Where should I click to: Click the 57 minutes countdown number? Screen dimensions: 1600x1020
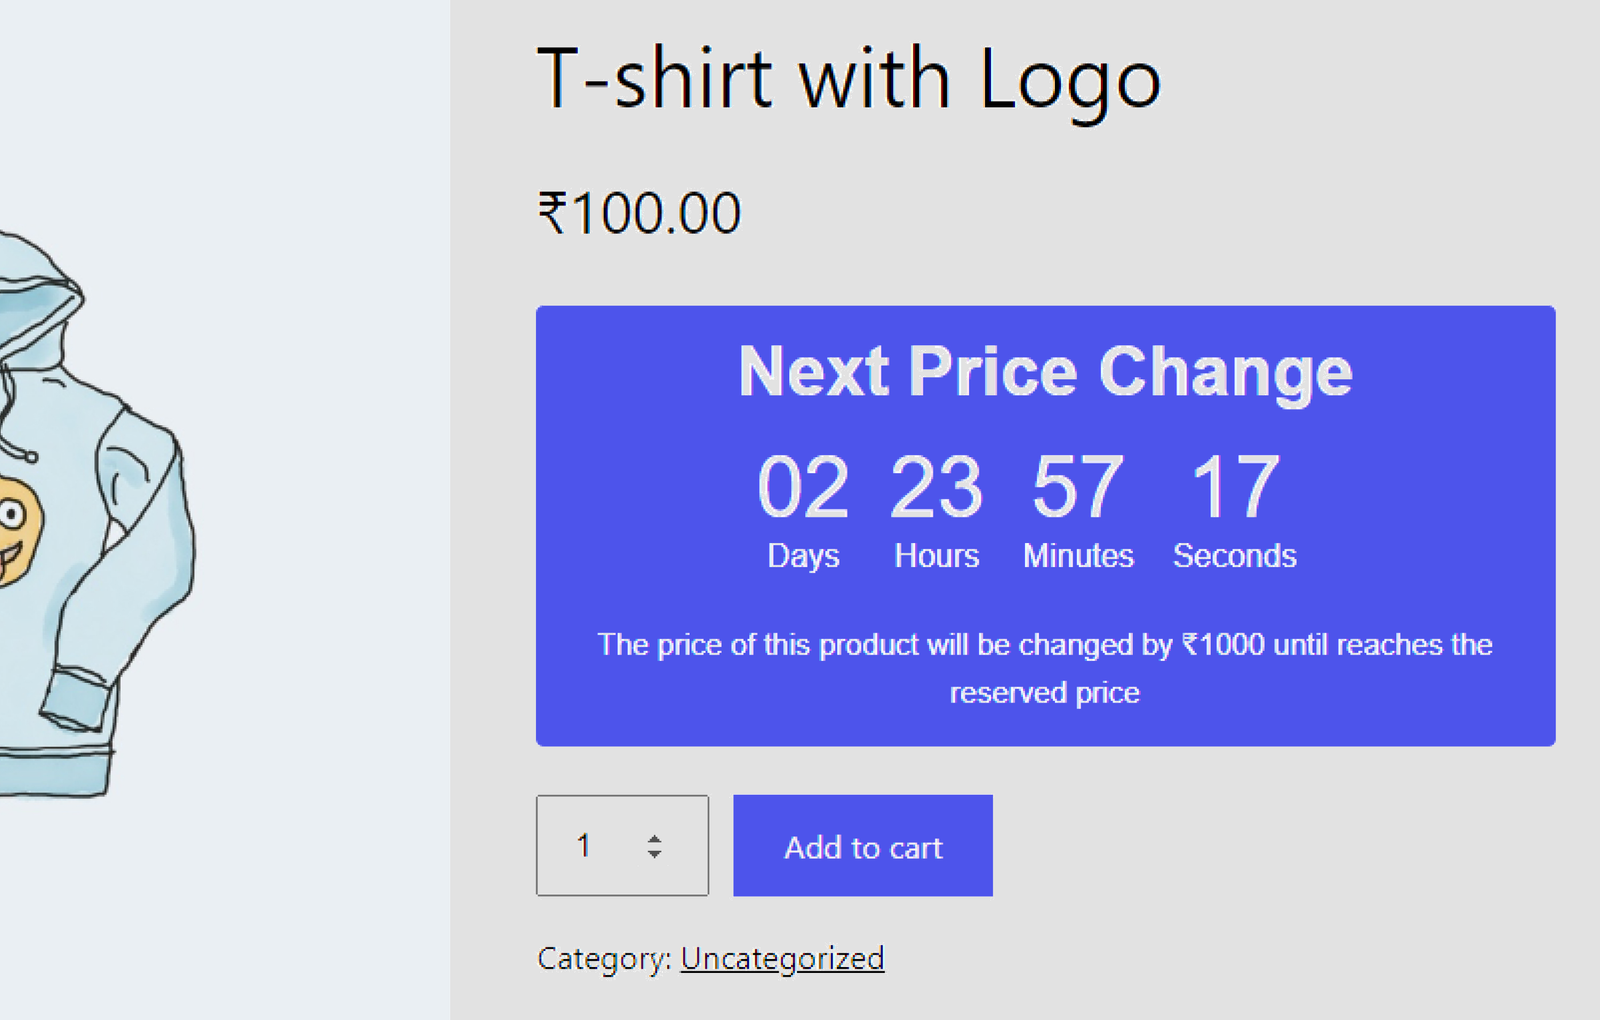point(1078,487)
